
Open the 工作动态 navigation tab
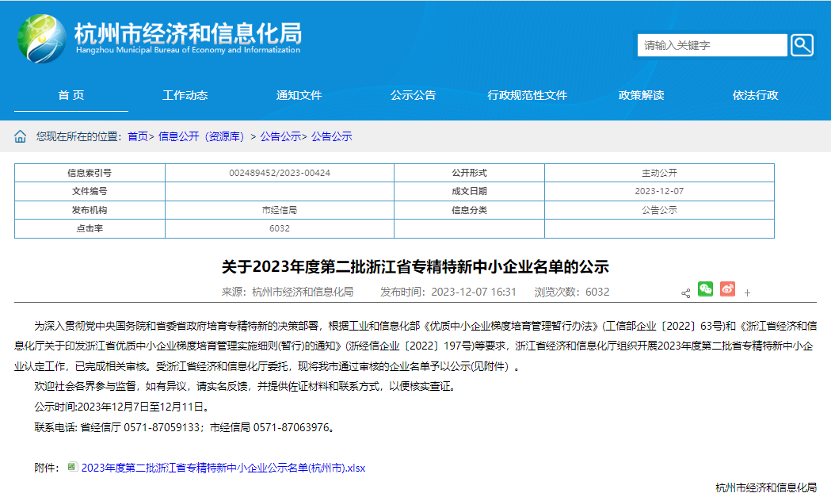point(185,95)
